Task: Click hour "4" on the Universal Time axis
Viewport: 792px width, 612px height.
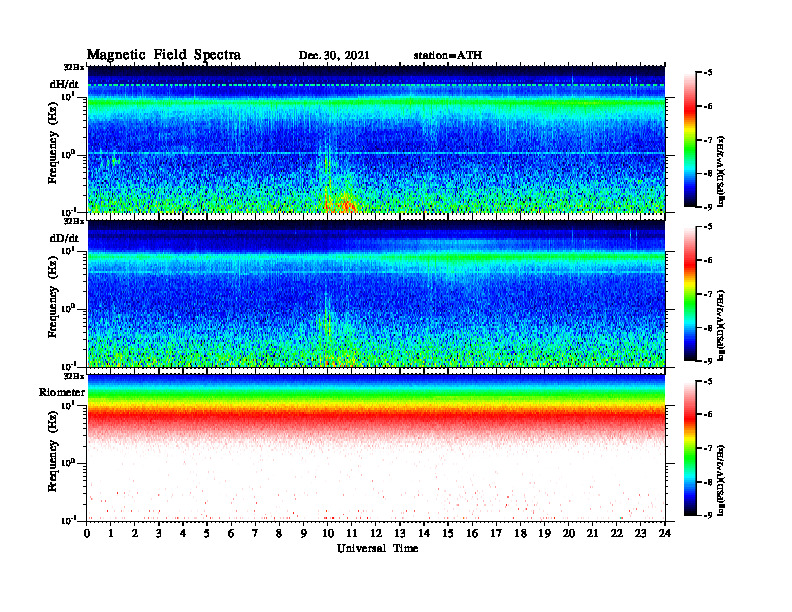Action: [x=183, y=533]
